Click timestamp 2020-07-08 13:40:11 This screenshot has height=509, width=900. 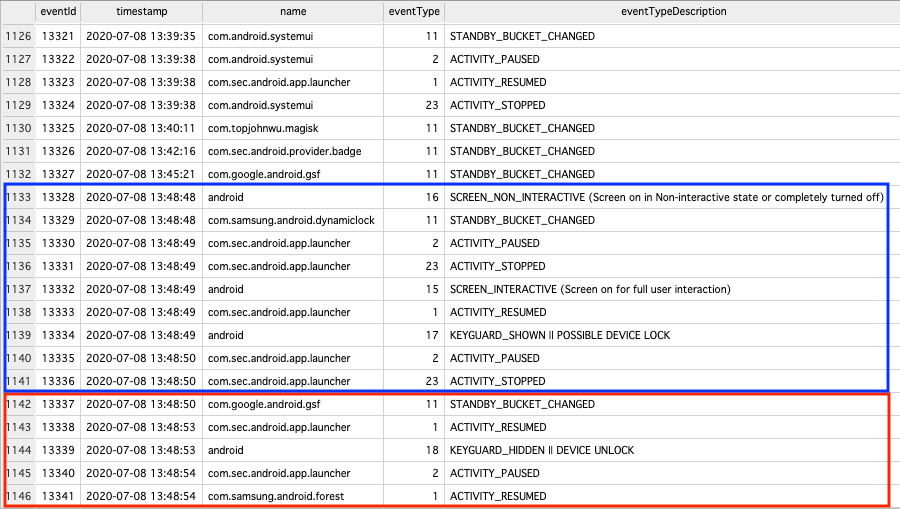click(x=141, y=129)
